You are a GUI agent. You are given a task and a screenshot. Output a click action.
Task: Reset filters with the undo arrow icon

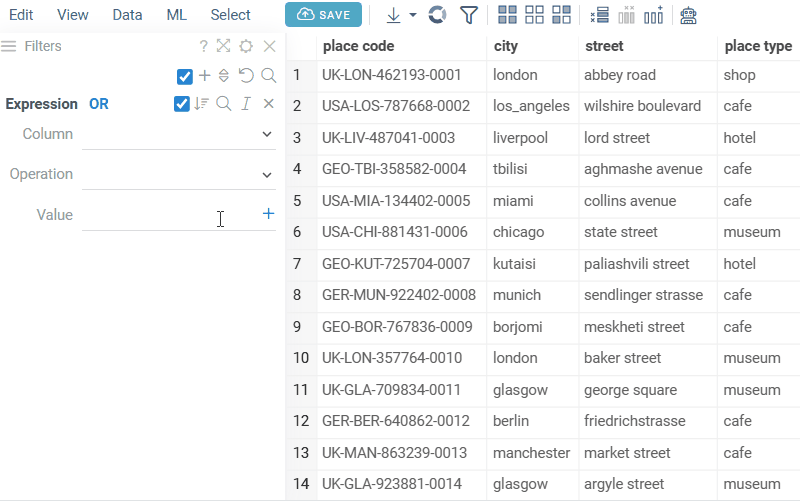coord(246,76)
